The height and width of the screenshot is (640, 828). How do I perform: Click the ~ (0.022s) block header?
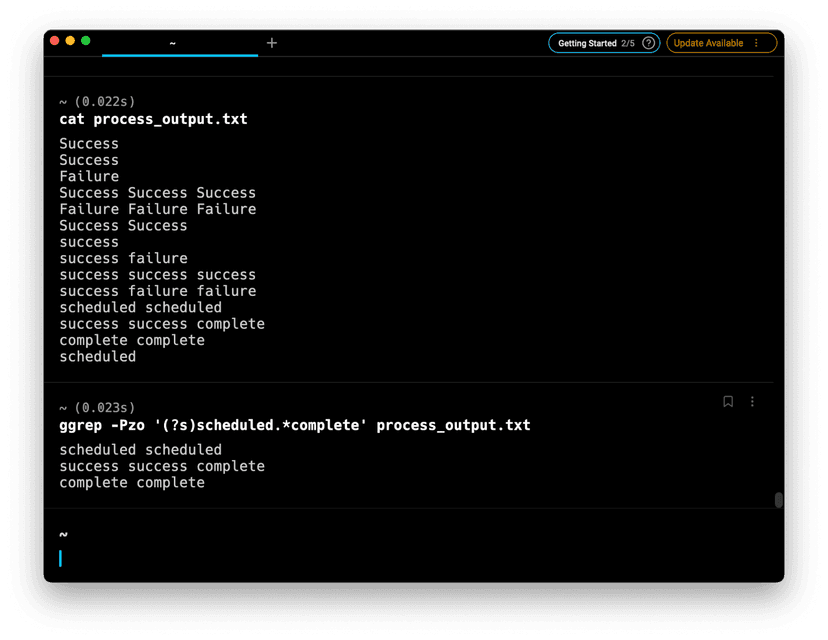[x=97, y=102]
